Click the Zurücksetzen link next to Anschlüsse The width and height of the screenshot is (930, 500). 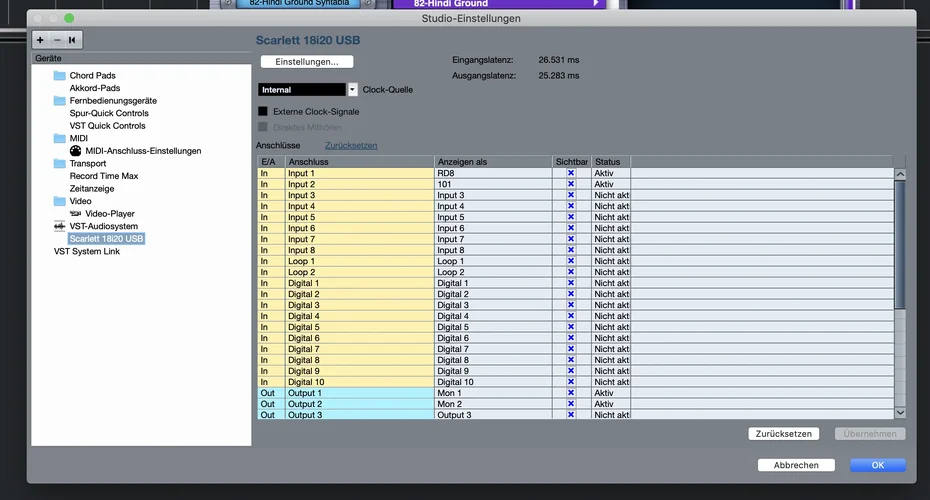coord(351,145)
